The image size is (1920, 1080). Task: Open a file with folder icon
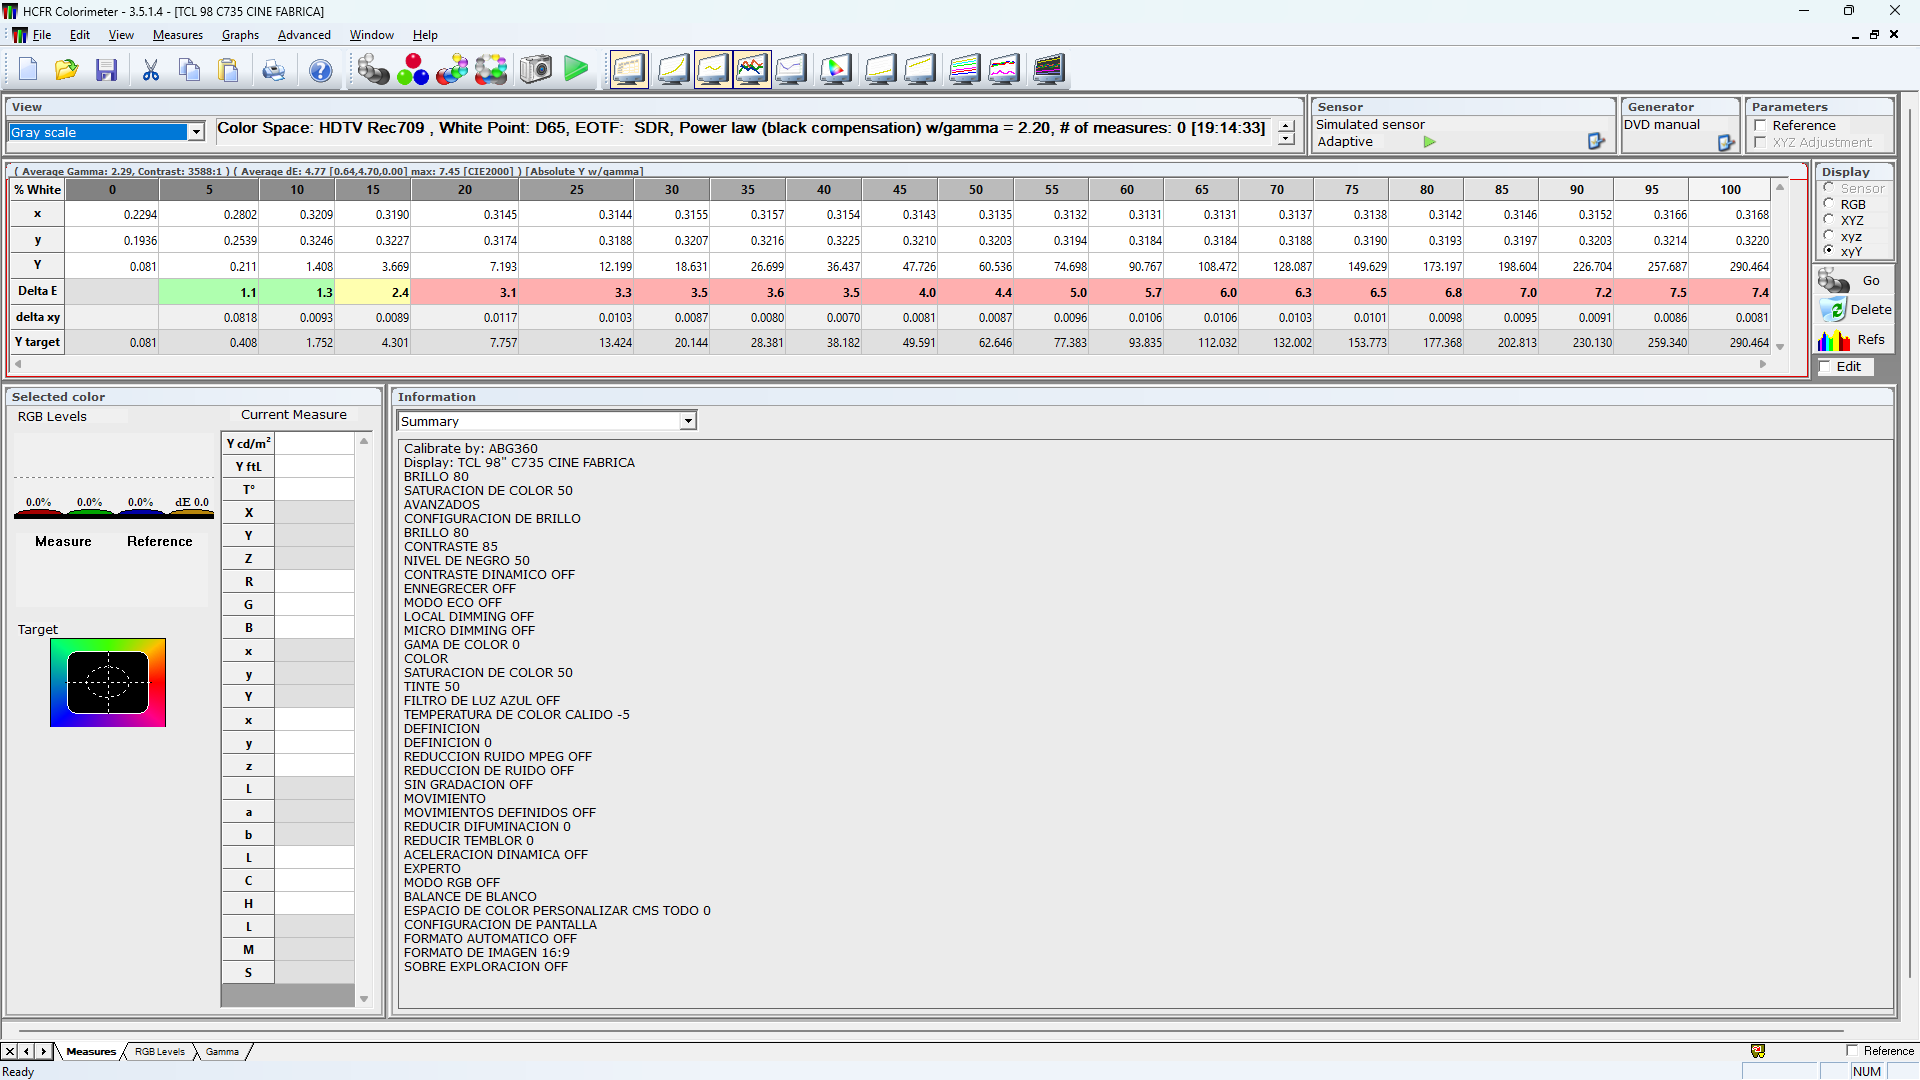[67, 70]
